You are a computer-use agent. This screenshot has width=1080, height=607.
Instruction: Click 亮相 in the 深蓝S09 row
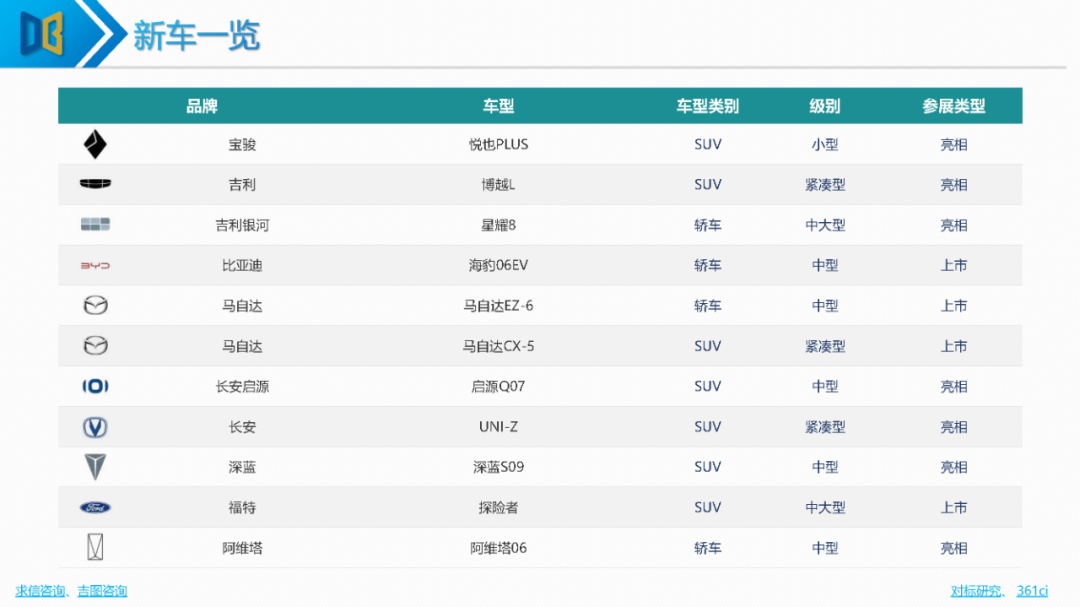pyautogui.click(x=954, y=467)
